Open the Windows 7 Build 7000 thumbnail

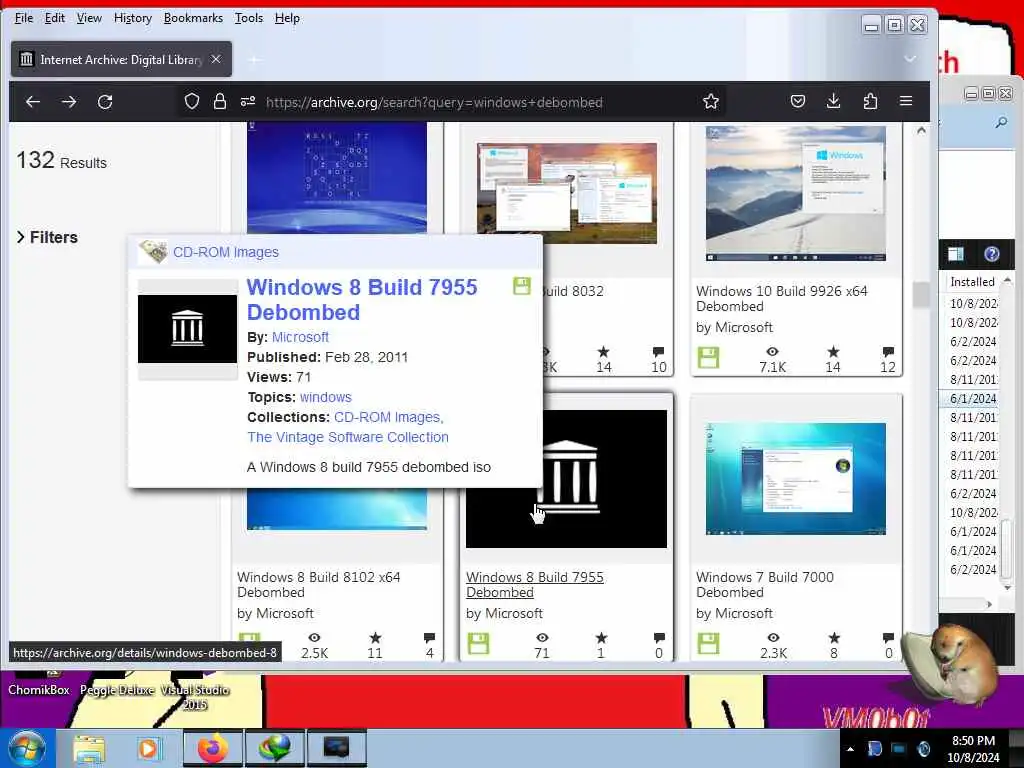point(795,479)
